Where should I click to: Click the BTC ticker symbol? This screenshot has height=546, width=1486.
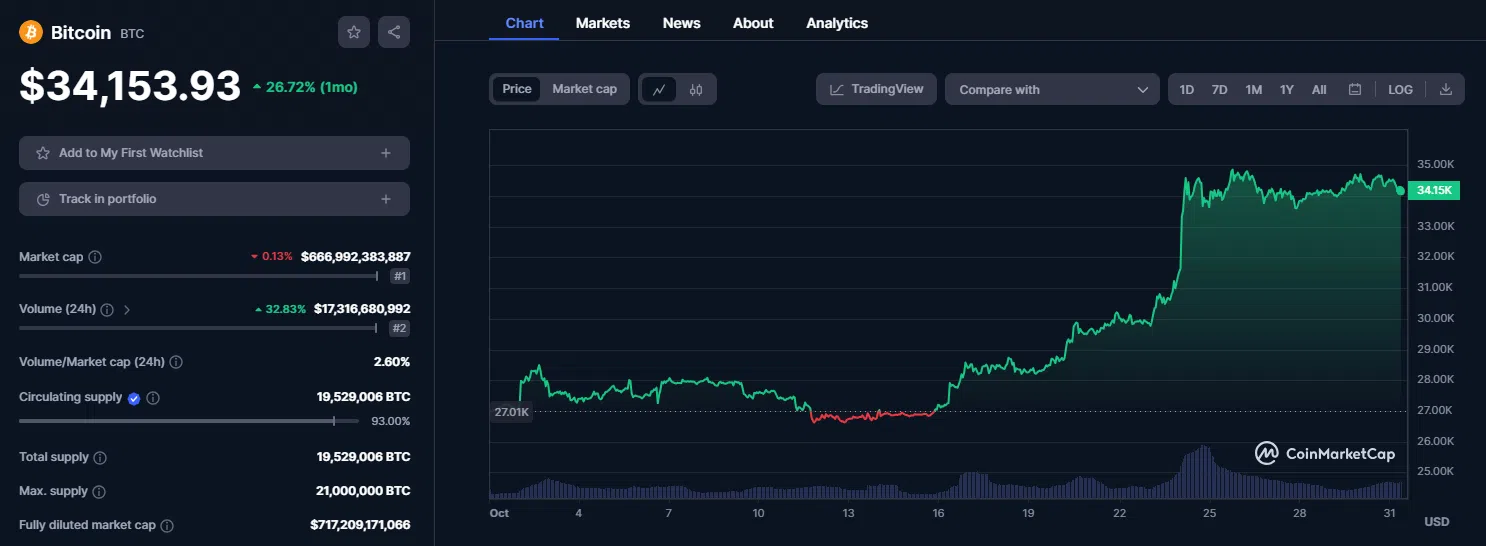tap(132, 34)
